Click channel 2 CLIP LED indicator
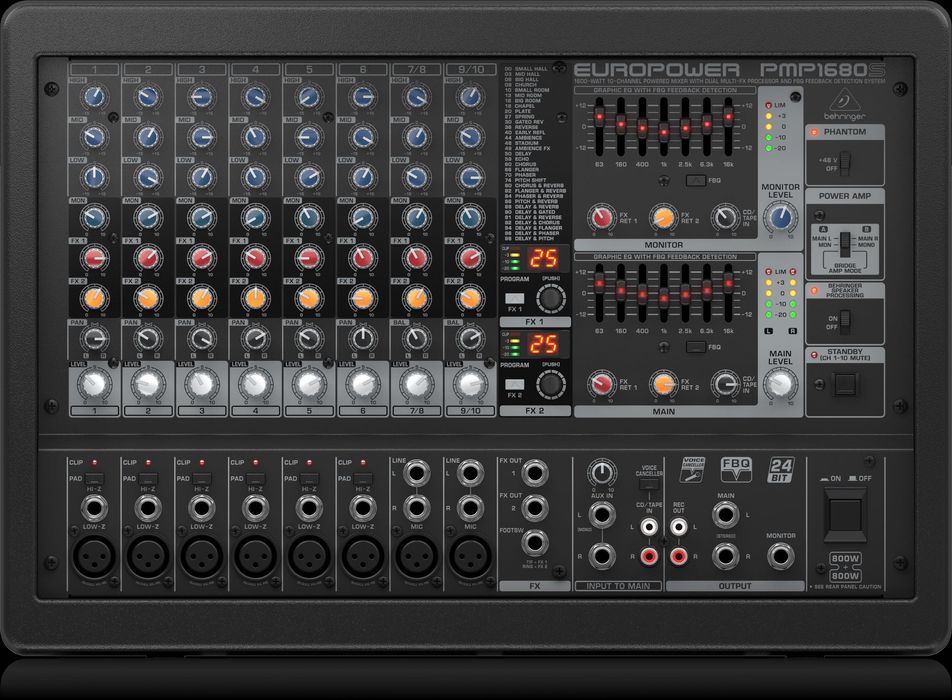The height and width of the screenshot is (700, 952). coord(148,463)
